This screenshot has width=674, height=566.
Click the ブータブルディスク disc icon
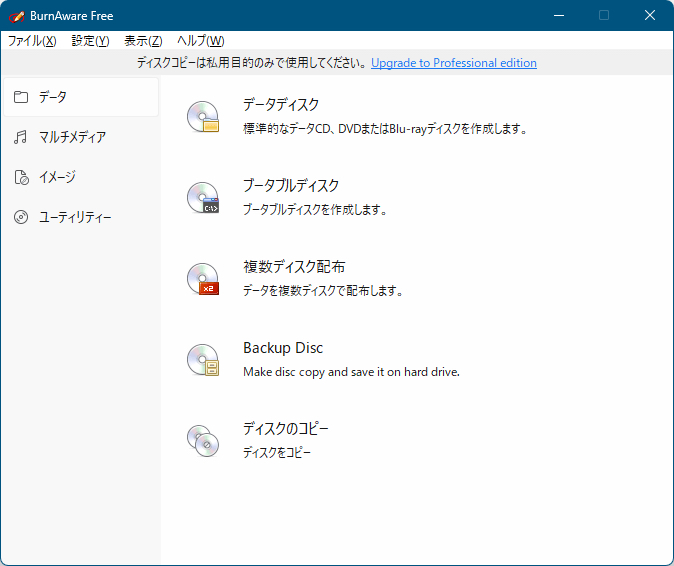pyautogui.click(x=203, y=197)
